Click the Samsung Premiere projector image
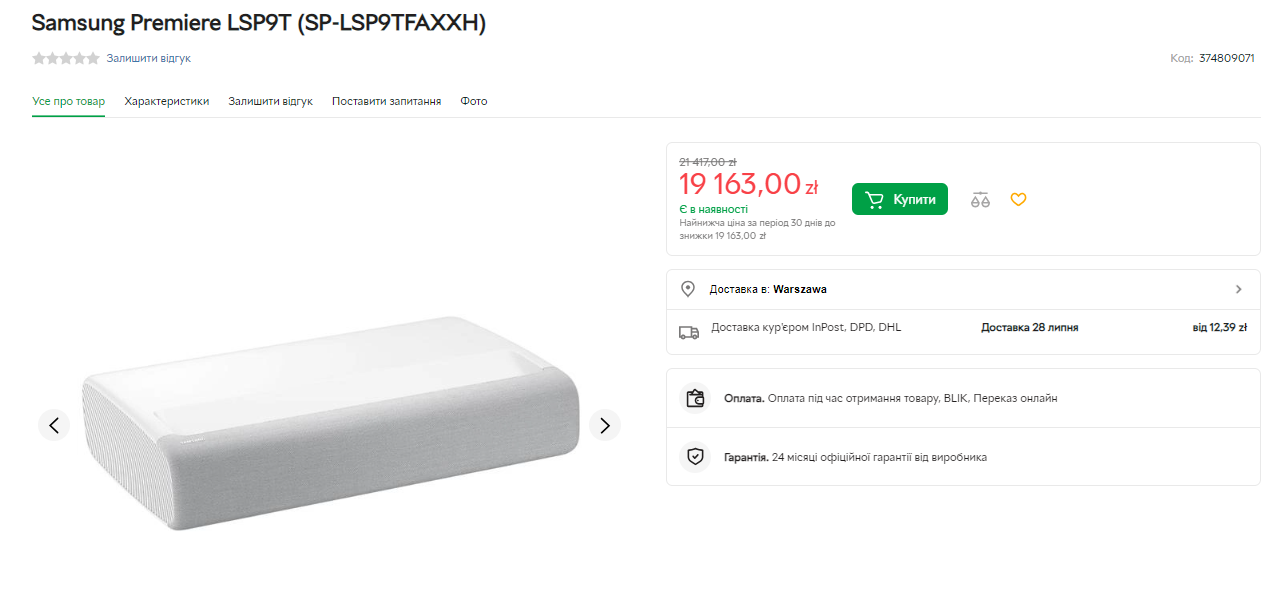The width and height of the screenshot is (1276, 598). pyautogui.click(x=330, y=440)
